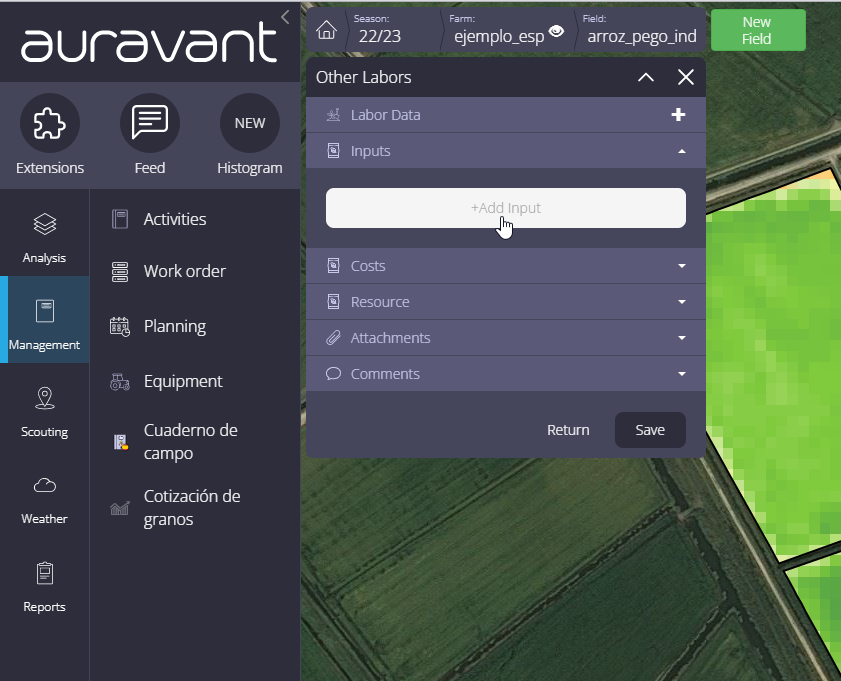Expand Labor Data with the plus icon
This screenshot has height=681, width=841.
[678, 115]
